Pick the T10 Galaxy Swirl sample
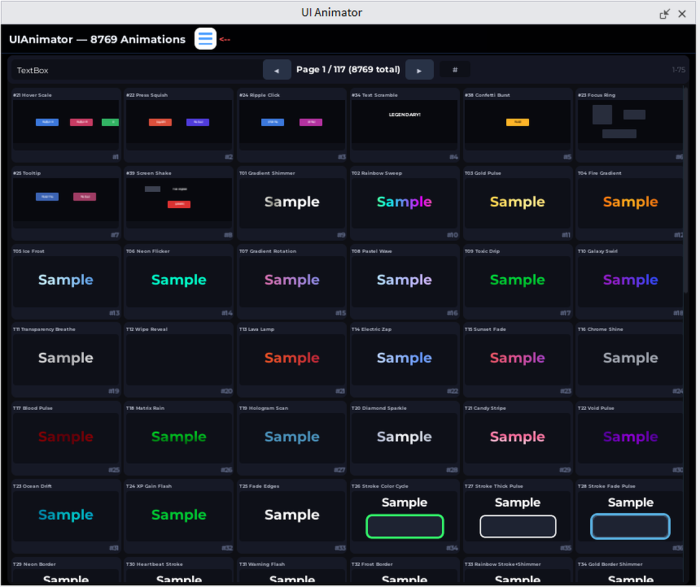The height and width of the screenshot is (587, 700). [x=630, y=280]
